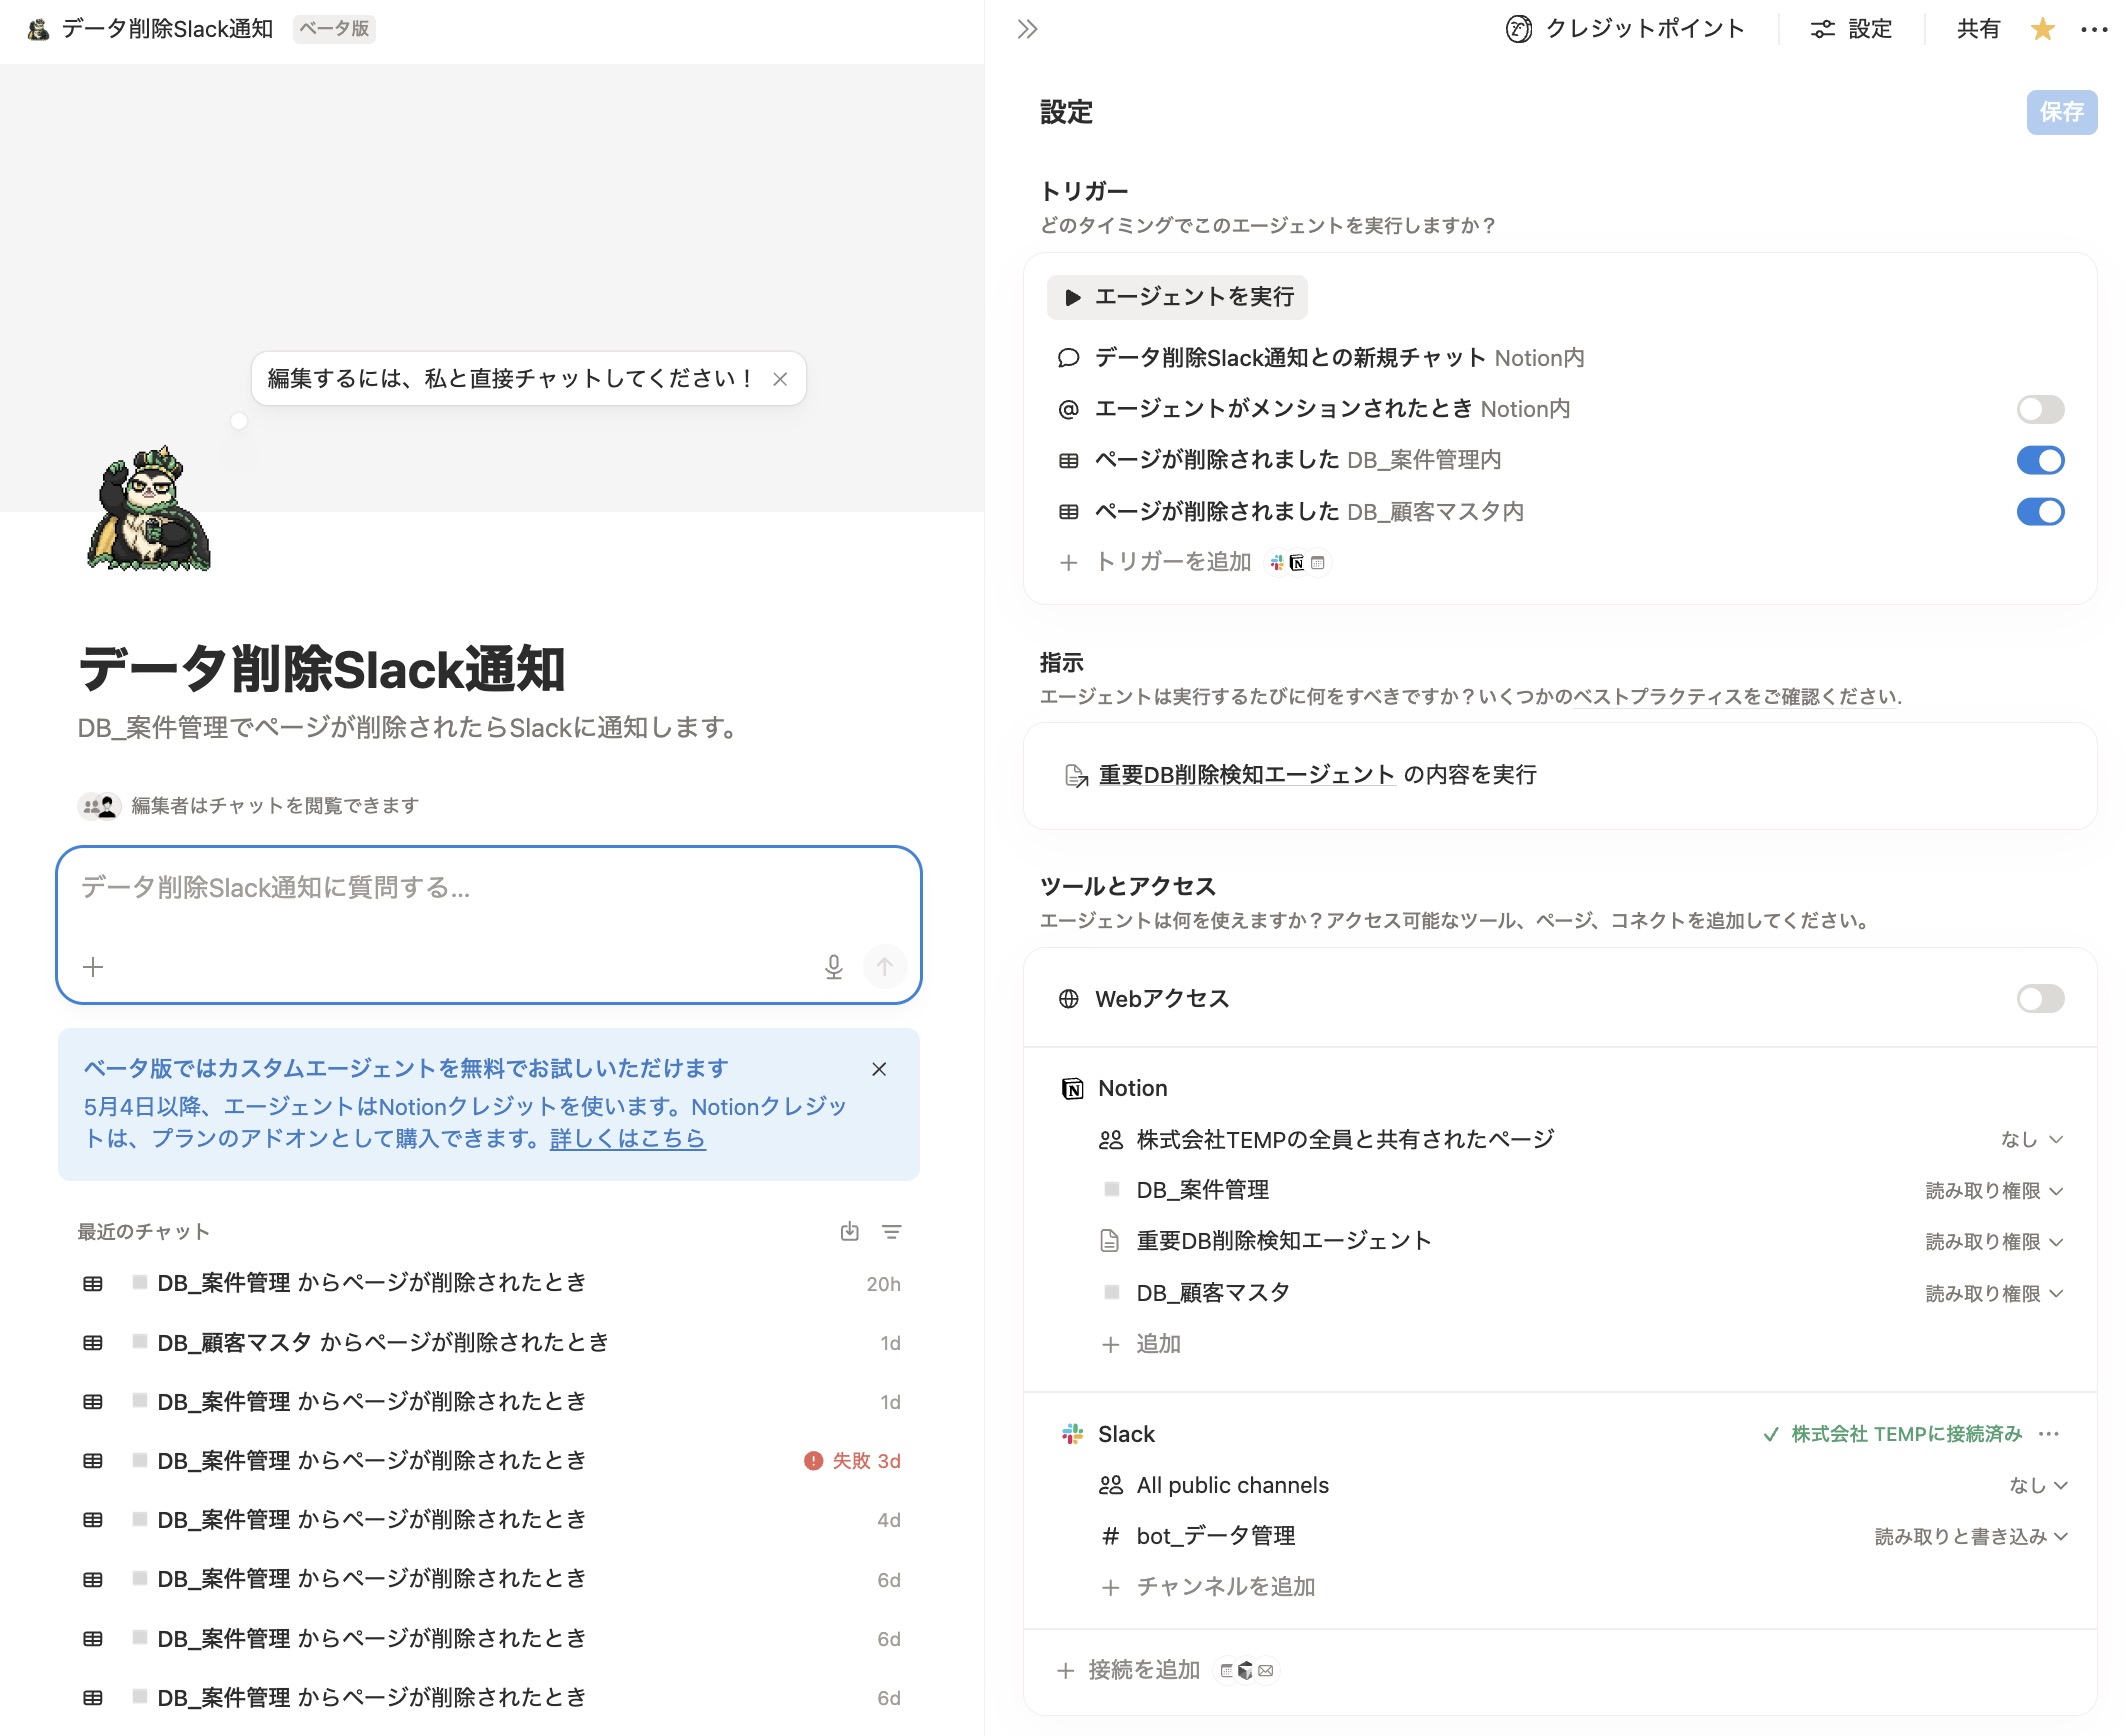Select the DB_案件管理 row in Notion access list
Screen dimensions: 2126x1736
[1580, 1191]
